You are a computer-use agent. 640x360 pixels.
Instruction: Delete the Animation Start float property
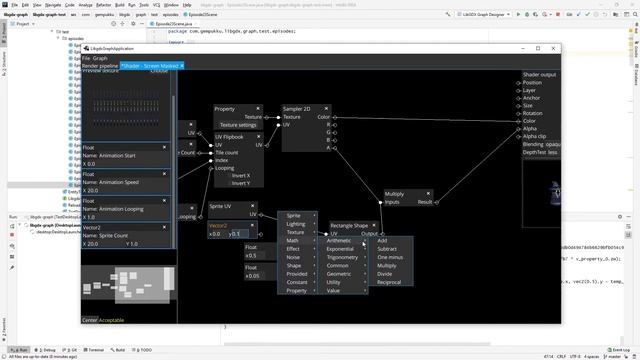pyautogui.click(x=164, y=147)
